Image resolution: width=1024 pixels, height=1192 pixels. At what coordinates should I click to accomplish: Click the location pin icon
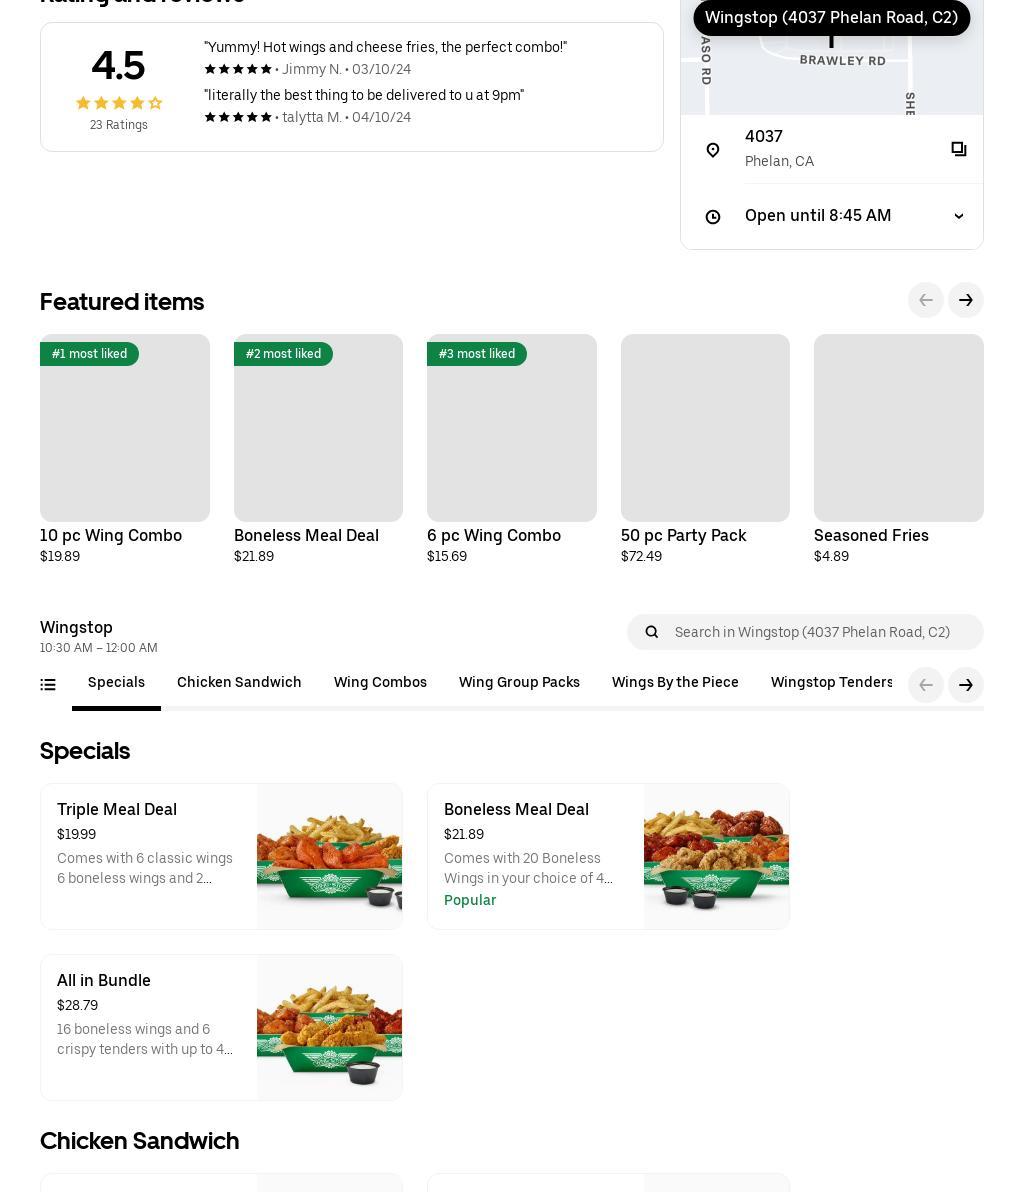[713, 150]
